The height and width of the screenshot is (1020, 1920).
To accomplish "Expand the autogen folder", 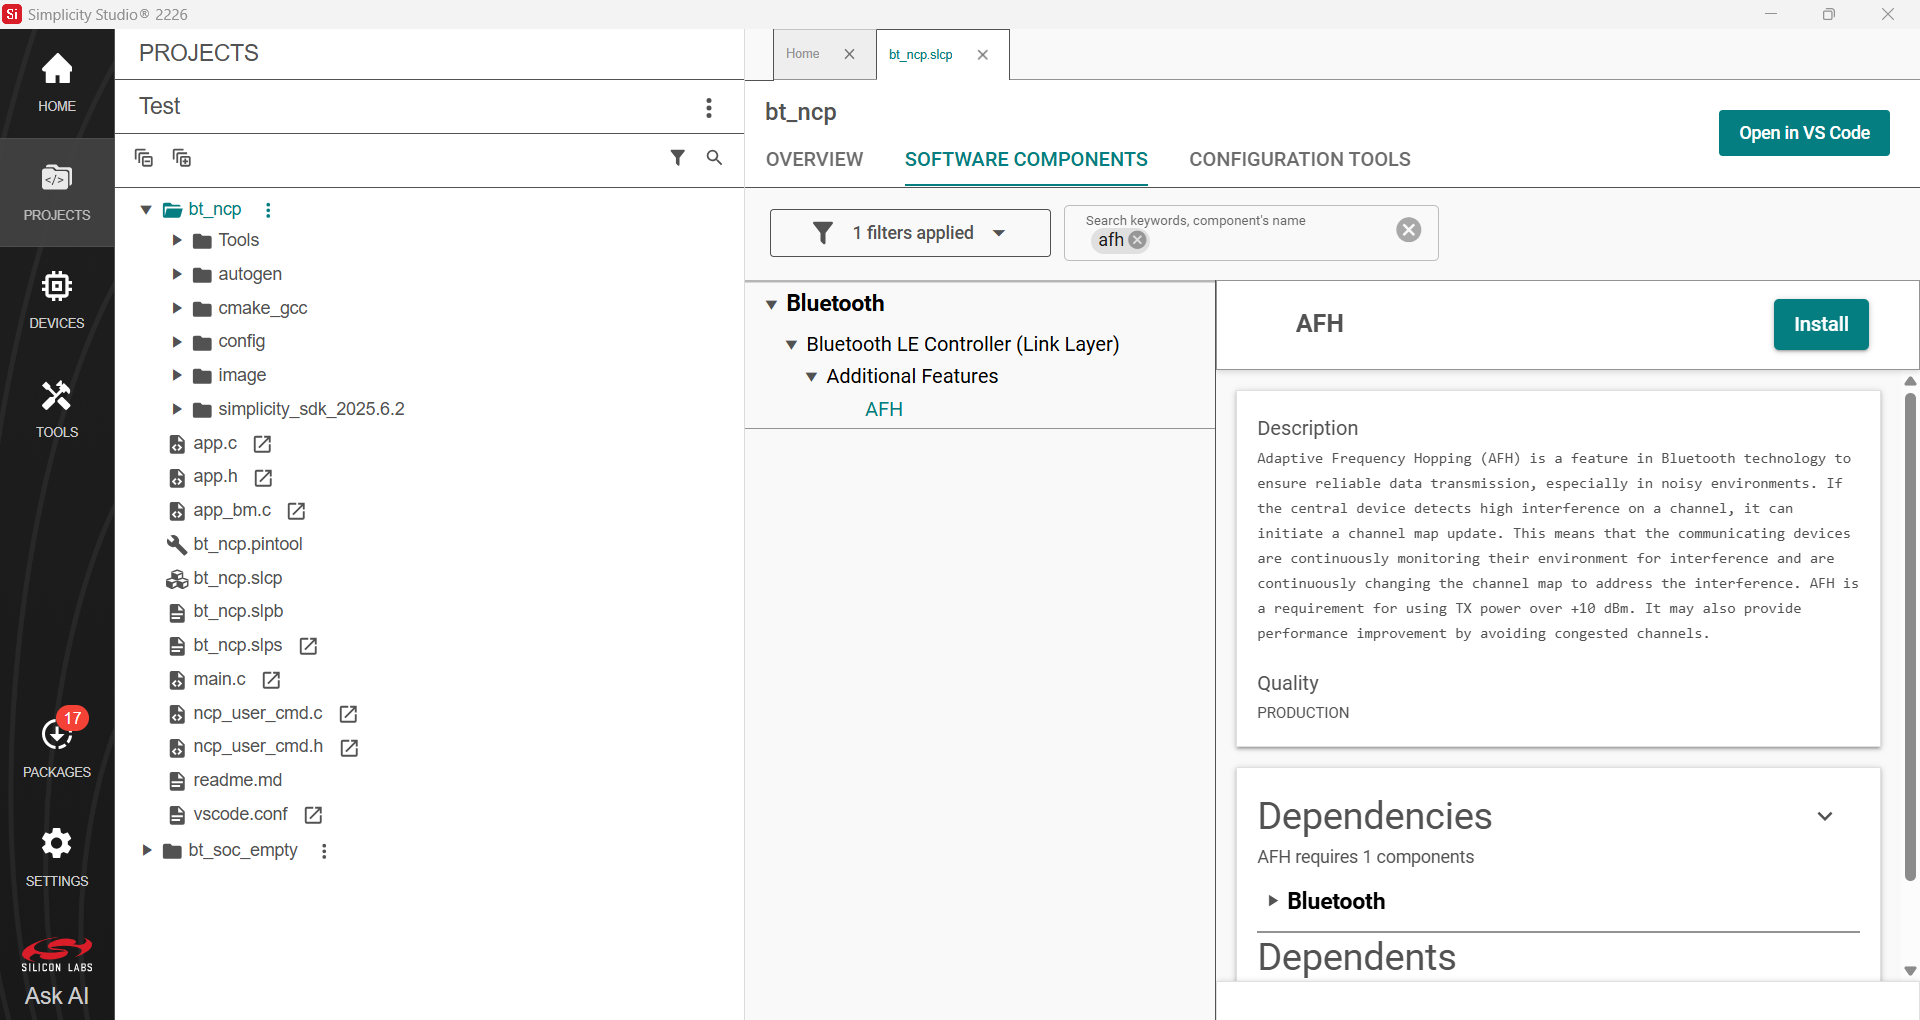I will point(177,274).
